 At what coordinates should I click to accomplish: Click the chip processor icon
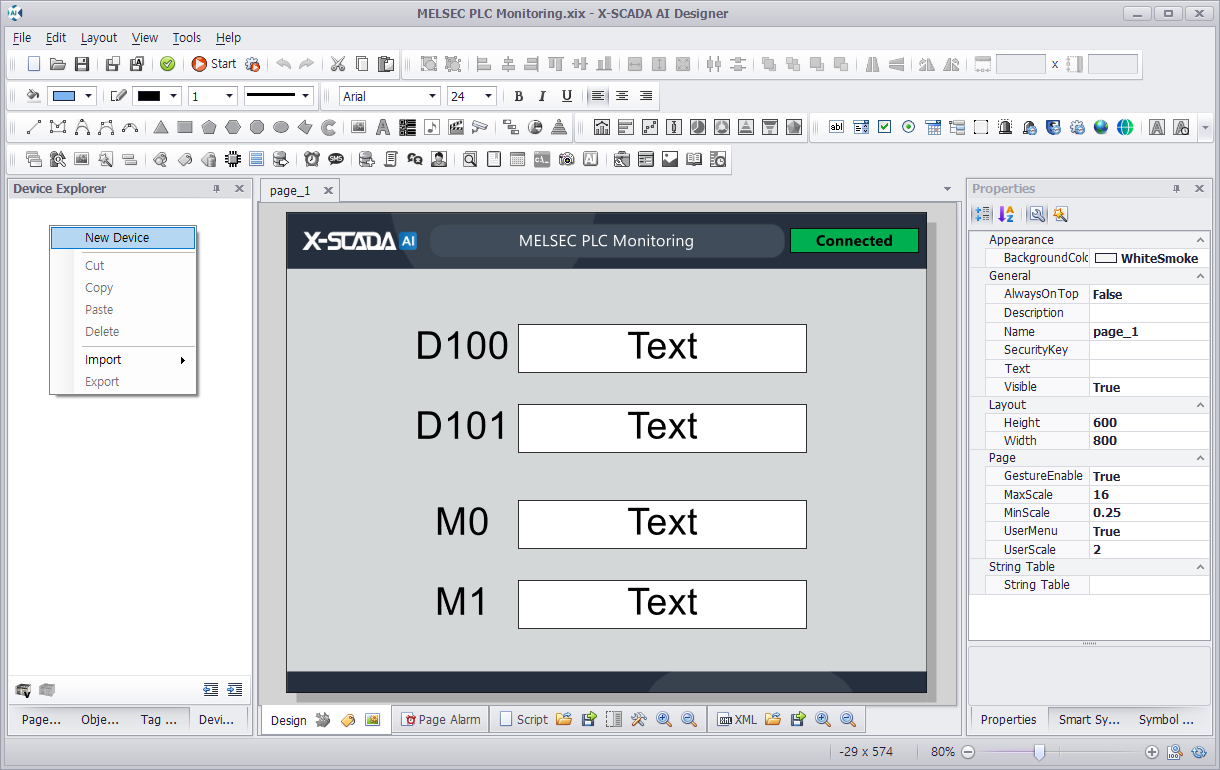(x=232, y=159)
